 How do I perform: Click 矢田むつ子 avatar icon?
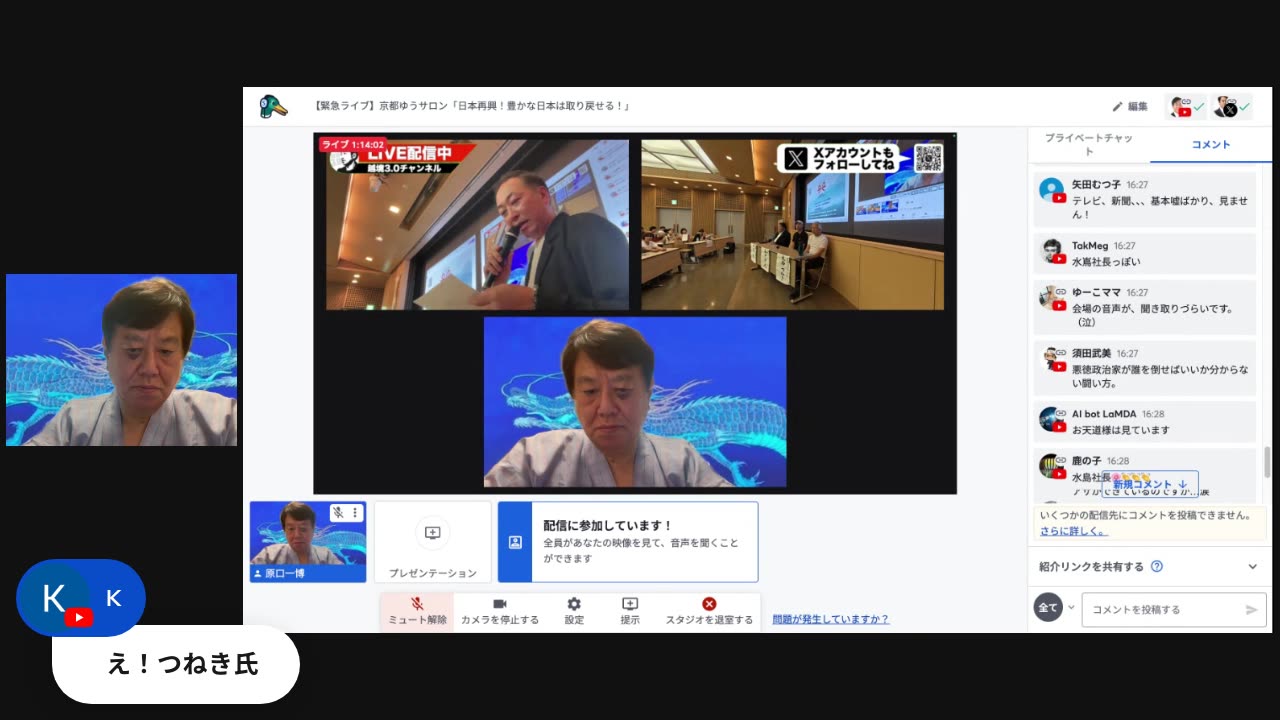pyautogui.click(x=1052, y=190)
